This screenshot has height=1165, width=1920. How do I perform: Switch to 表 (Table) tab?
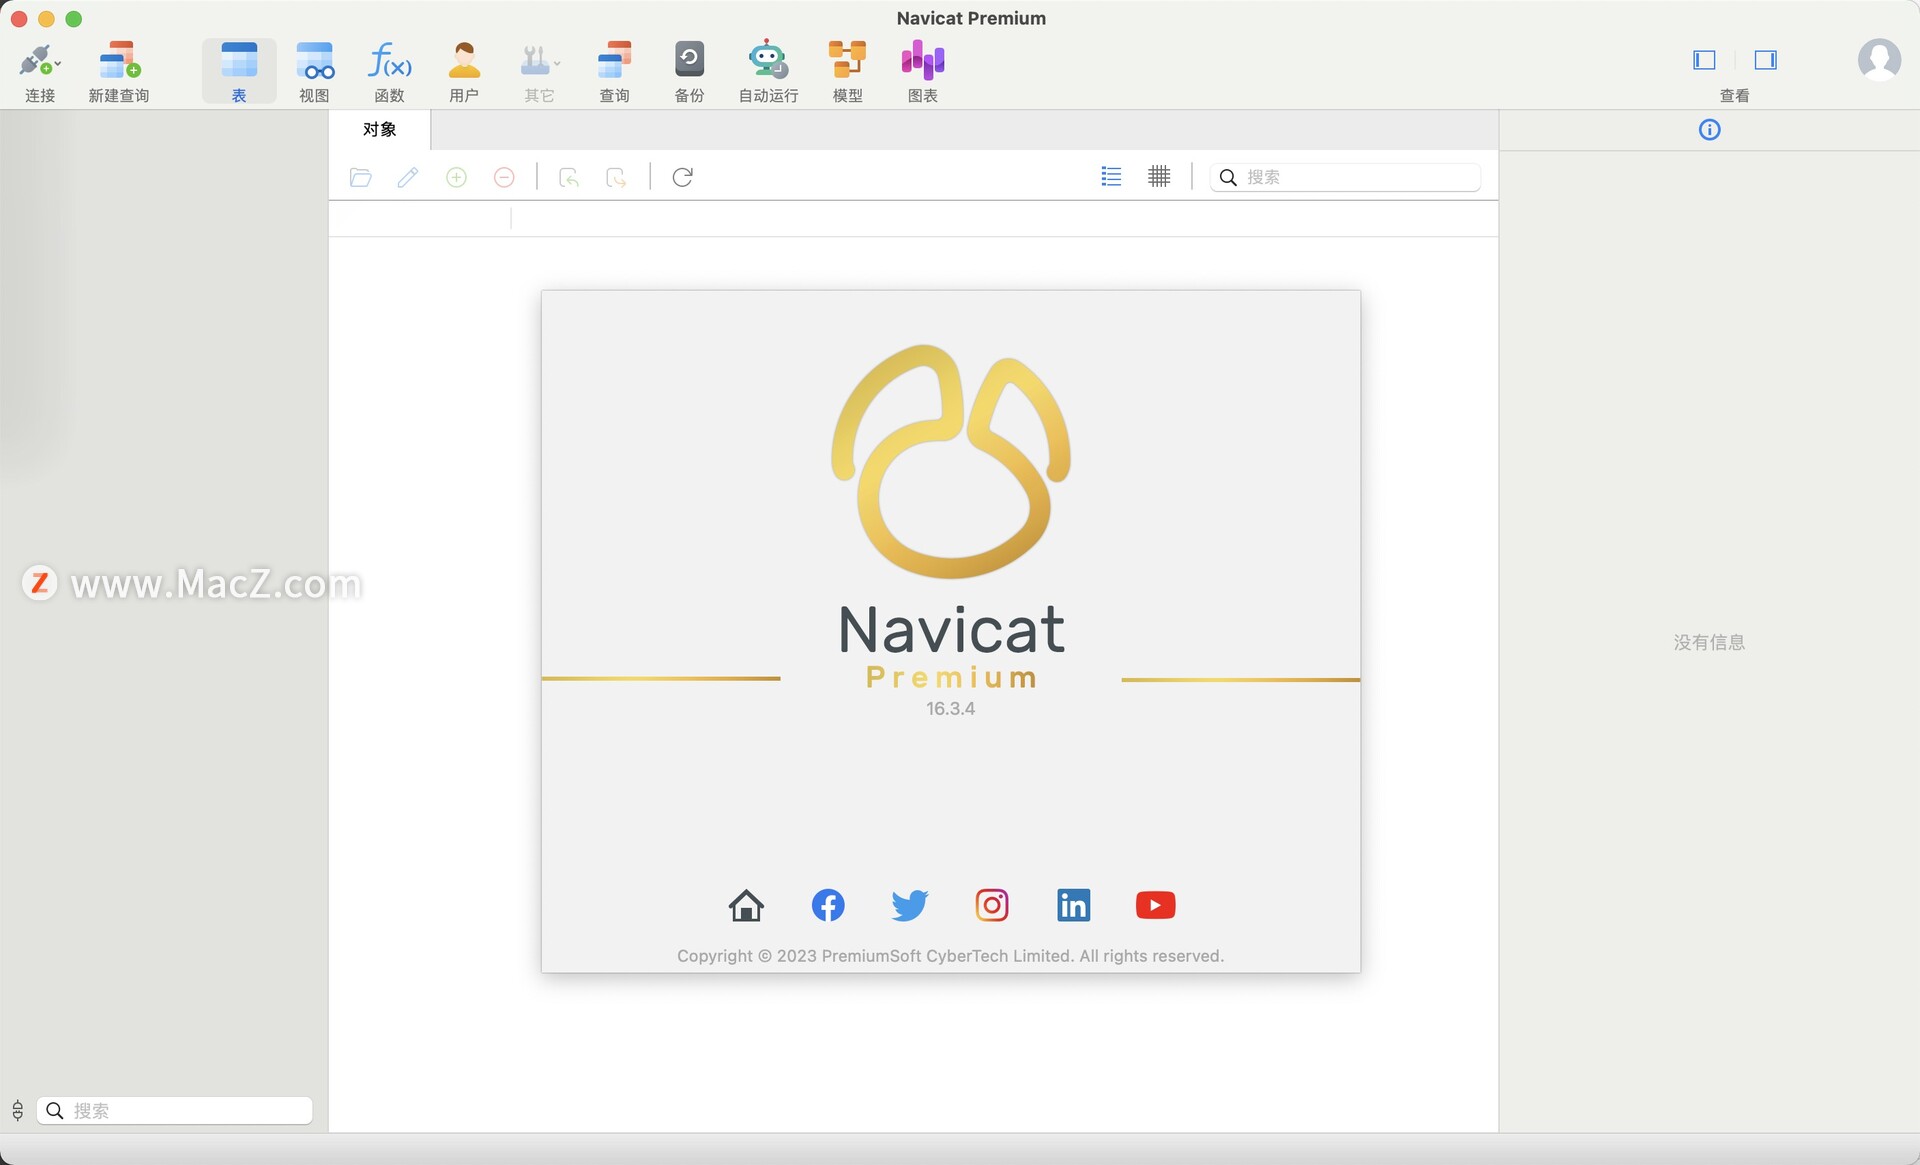240,69
